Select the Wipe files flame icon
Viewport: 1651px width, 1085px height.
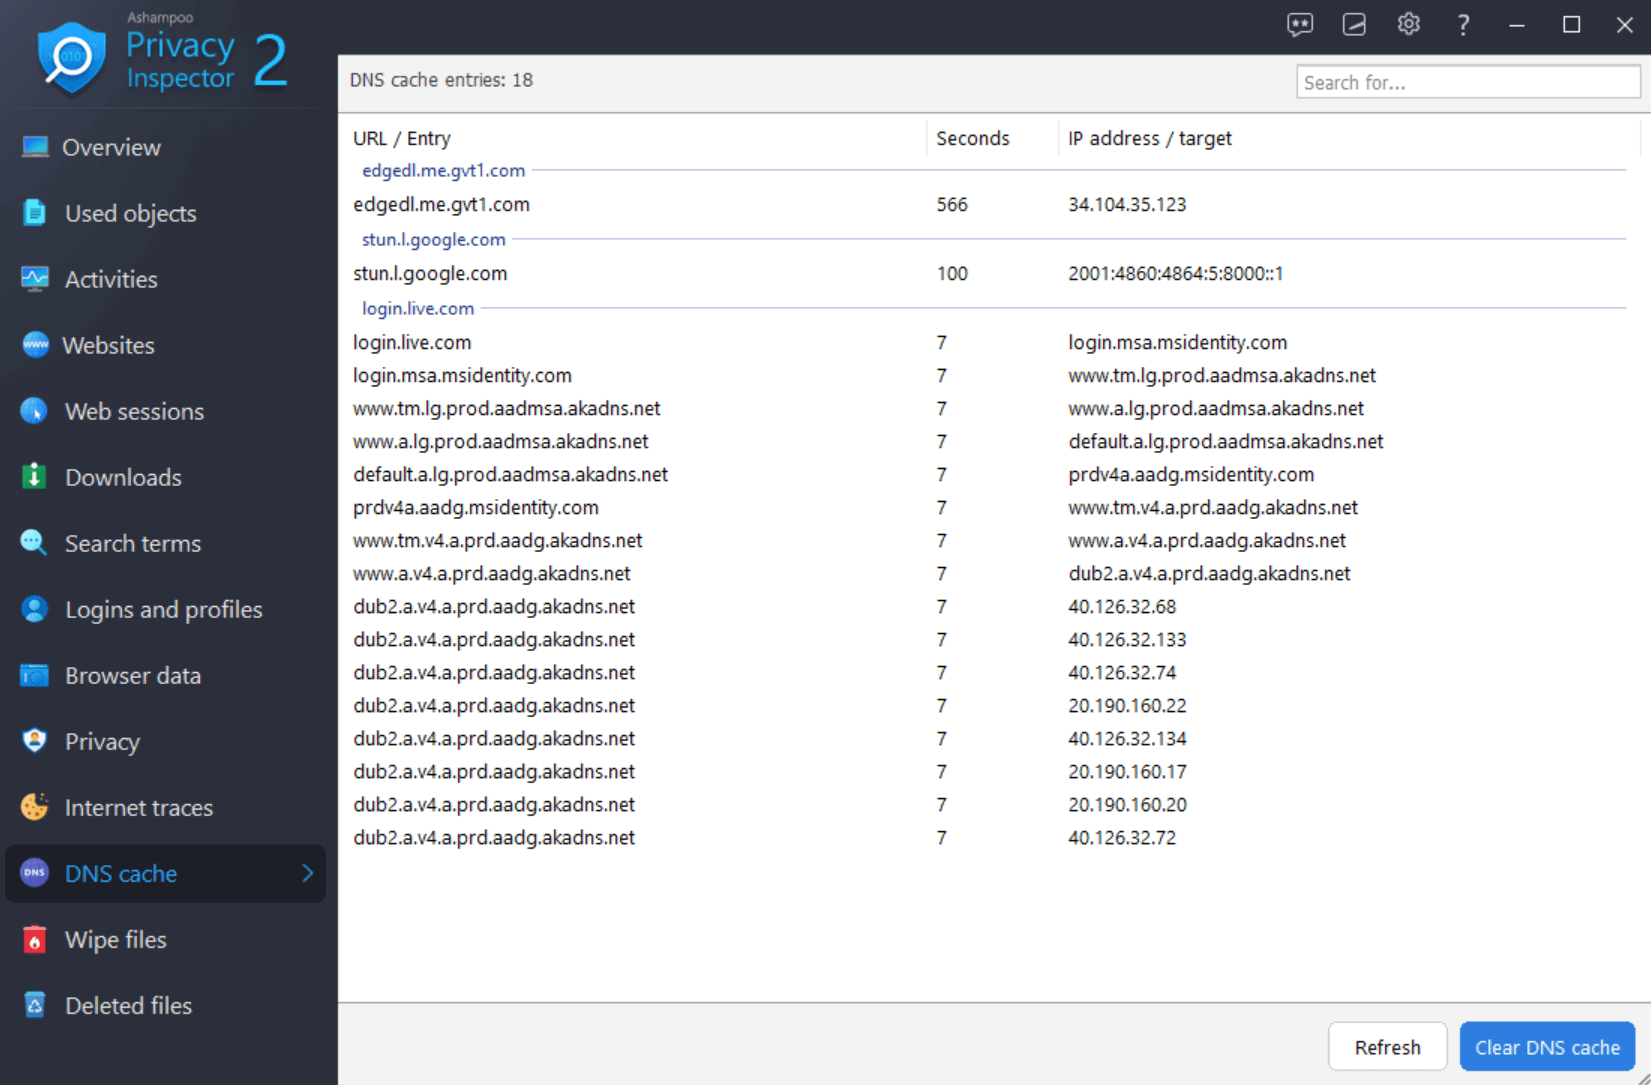34,939
